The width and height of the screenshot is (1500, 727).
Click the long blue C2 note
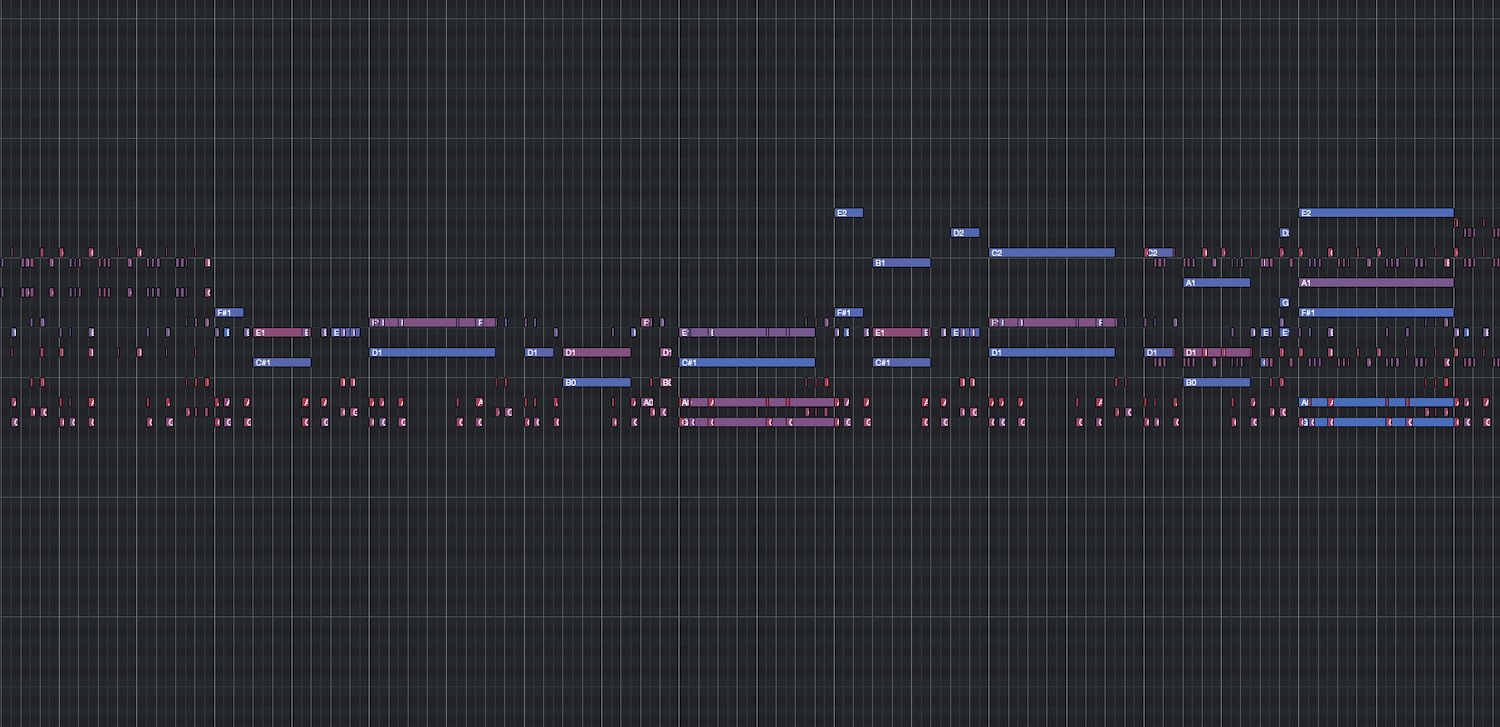click(x=1052, y=253)
